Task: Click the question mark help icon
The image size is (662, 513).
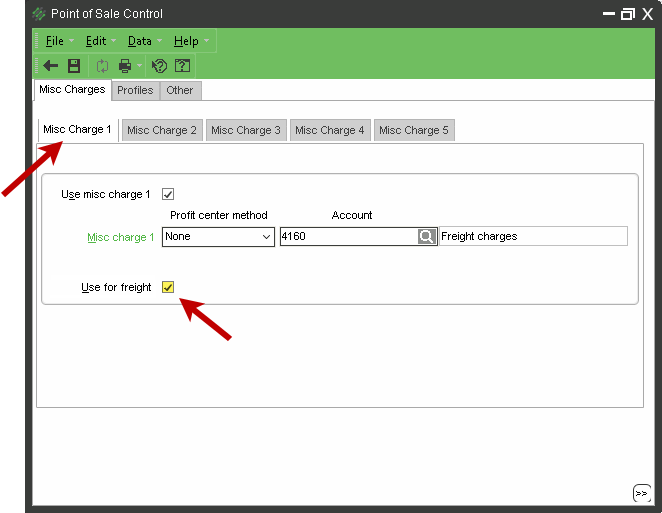Action: click(x=182, y=66)
